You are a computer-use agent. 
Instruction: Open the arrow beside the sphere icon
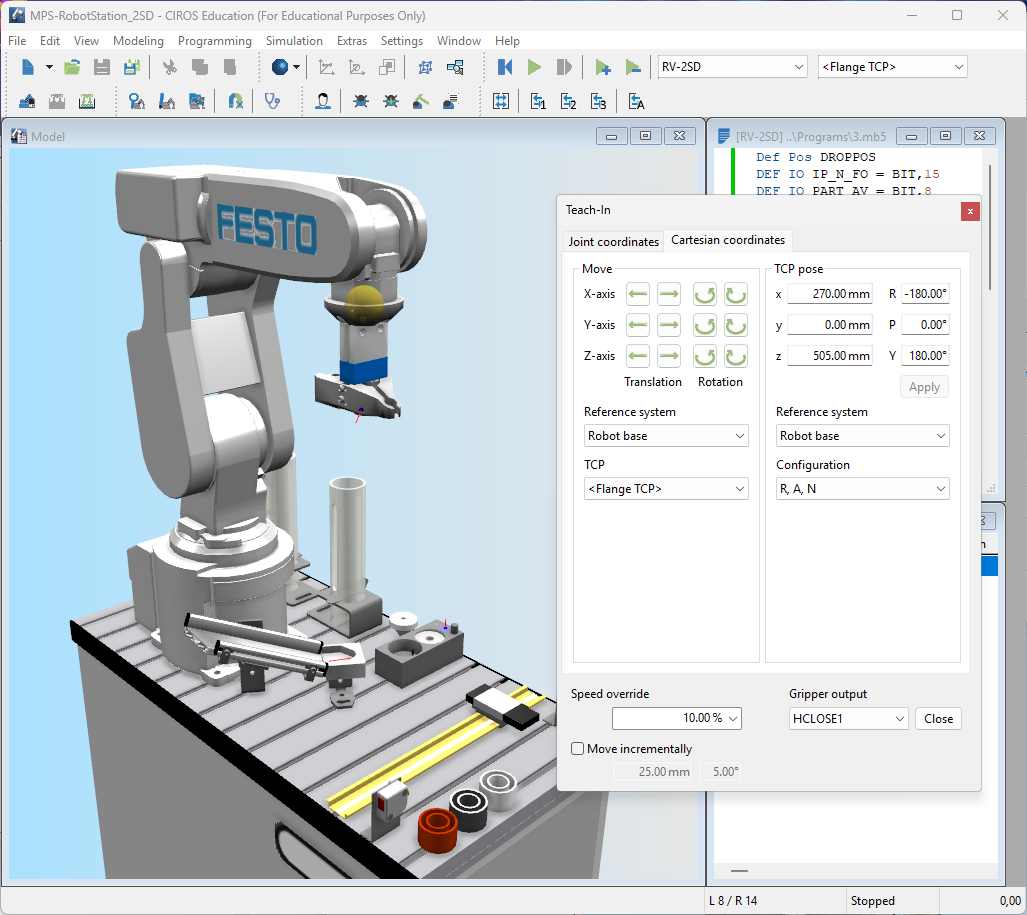[x=297, y=67]
